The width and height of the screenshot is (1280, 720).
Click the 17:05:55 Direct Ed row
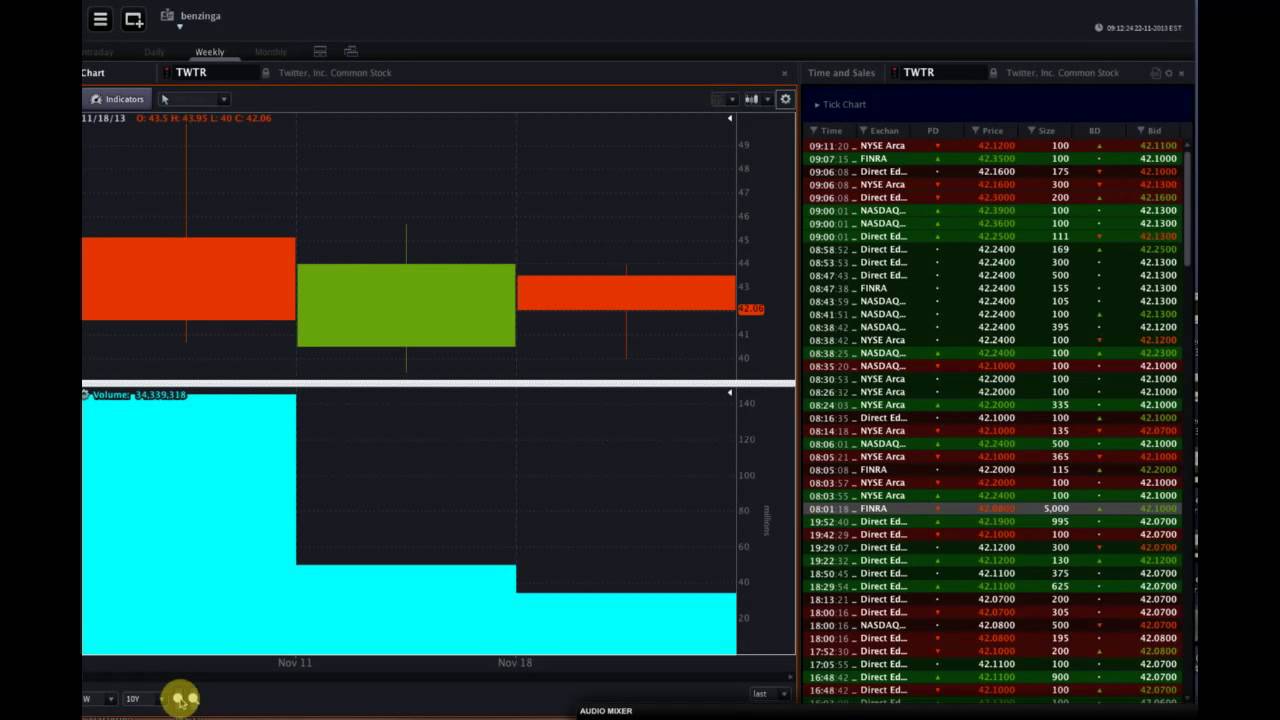[x=994, y=665]
